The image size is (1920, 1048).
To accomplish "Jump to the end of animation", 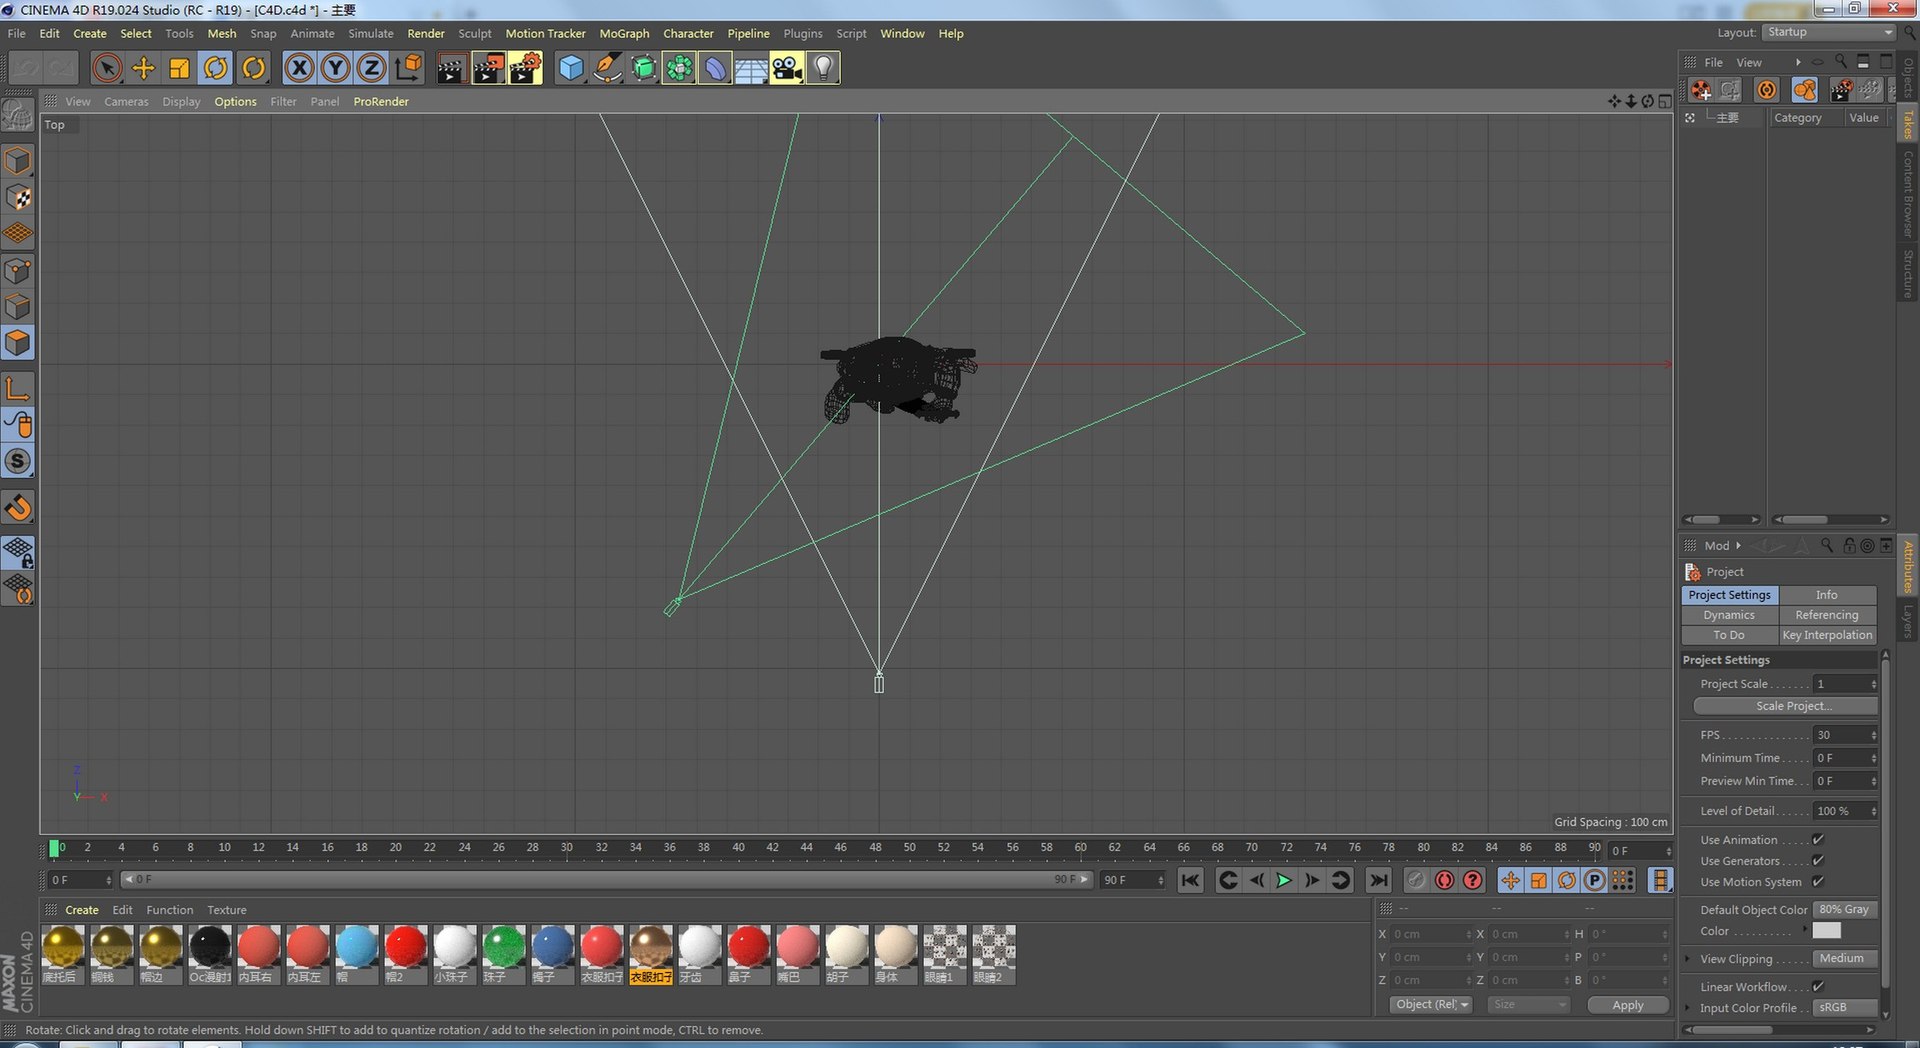I will [x=1378, y=880].
